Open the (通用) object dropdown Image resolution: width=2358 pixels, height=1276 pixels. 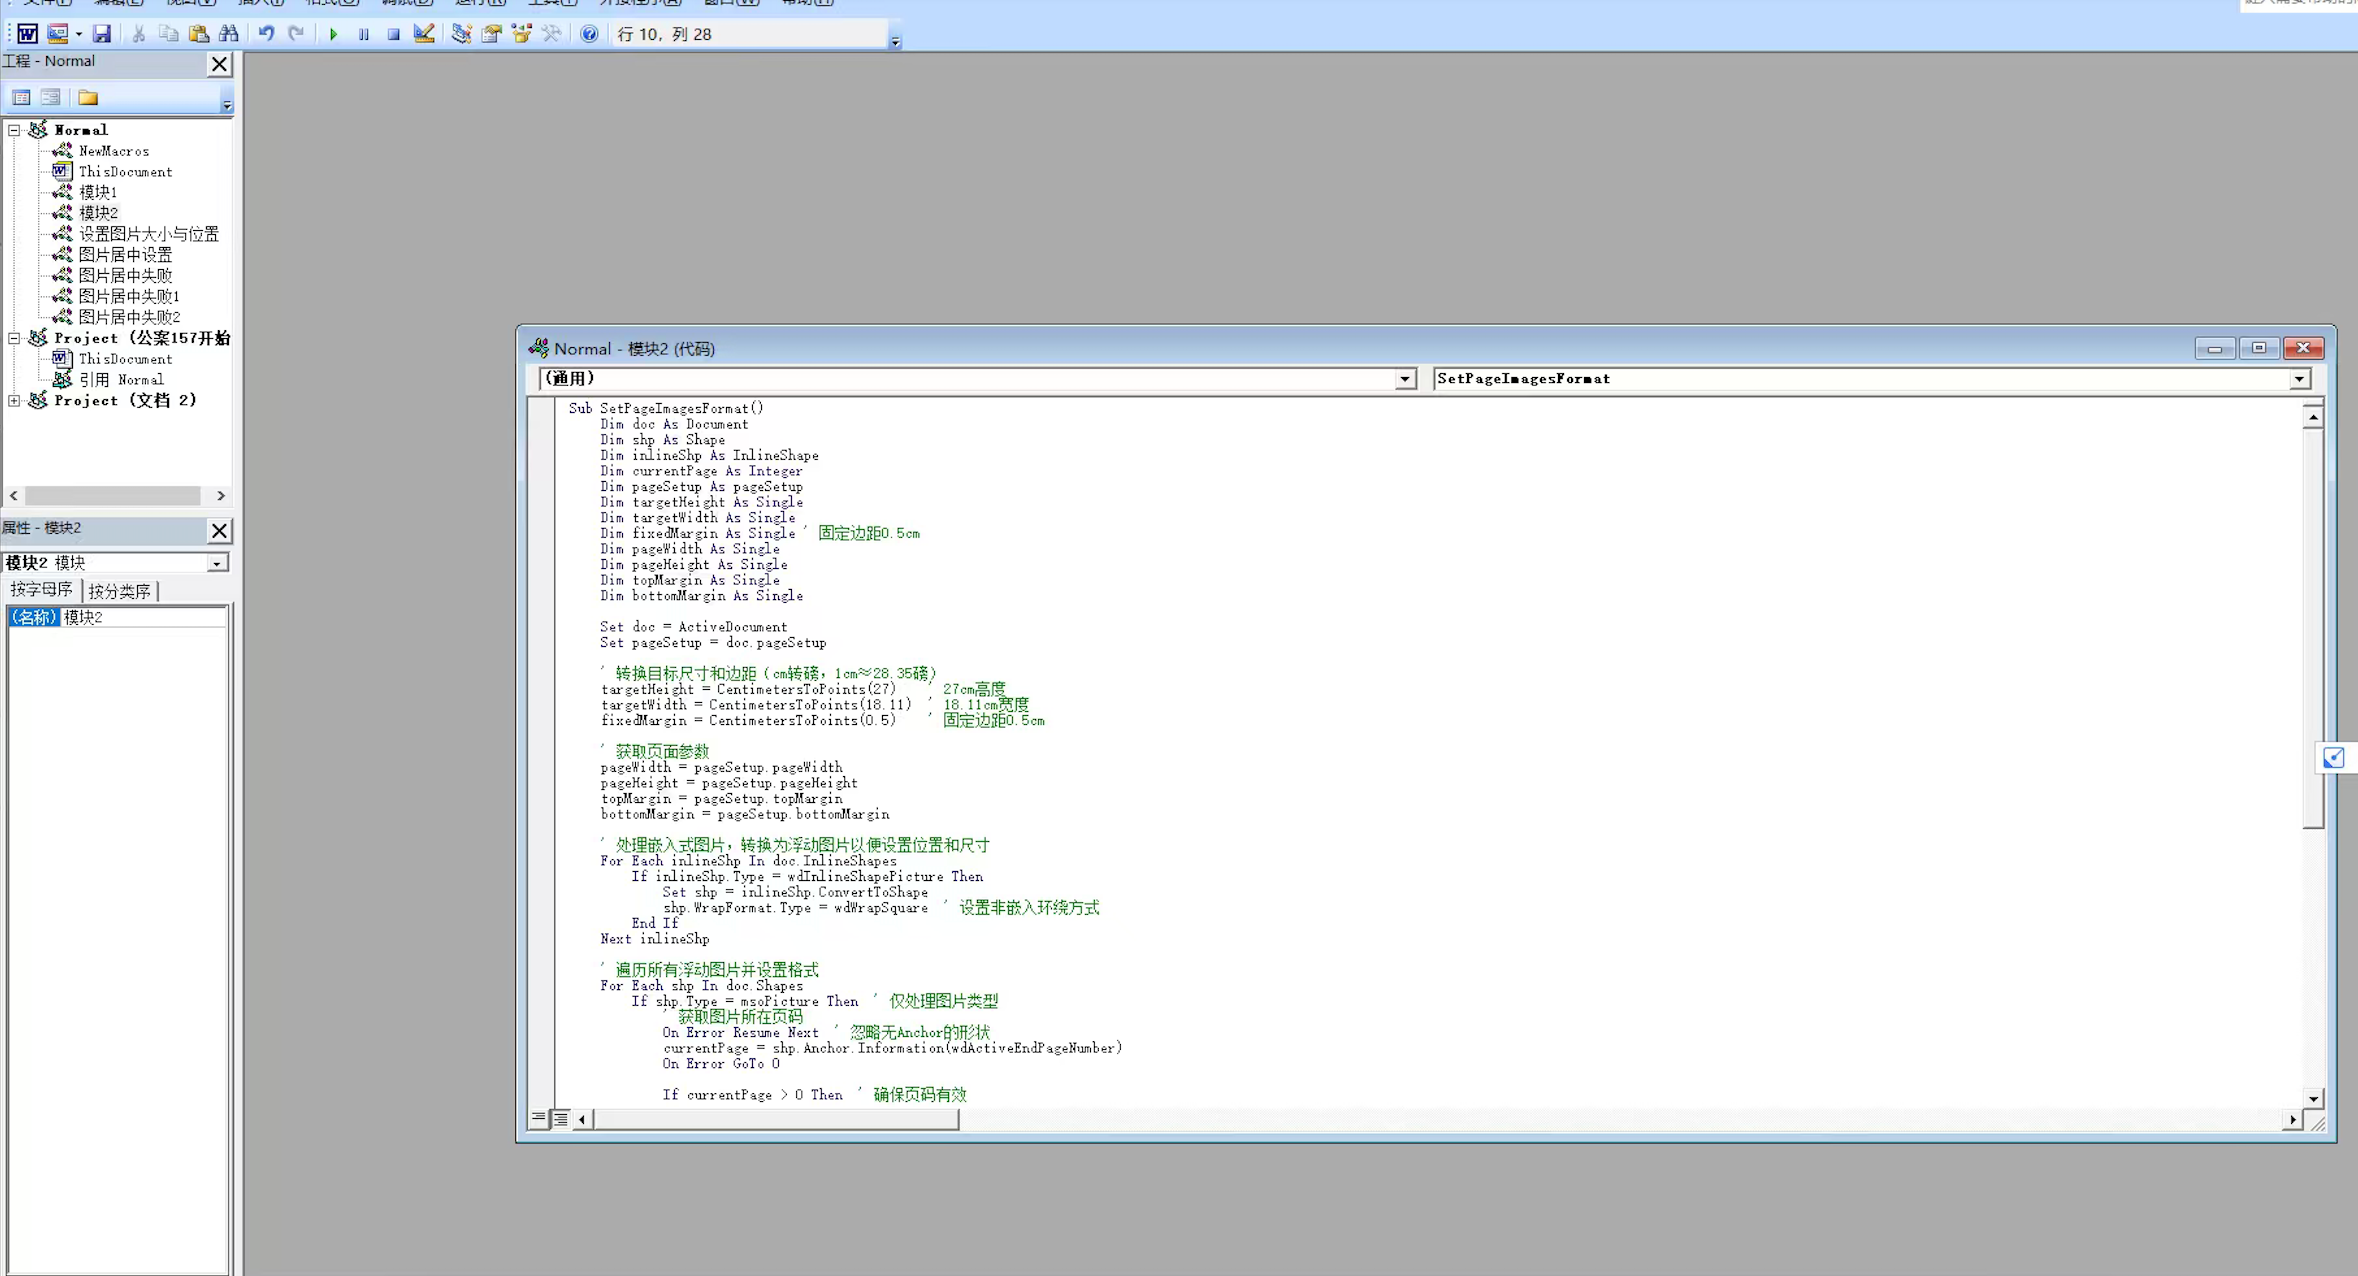1405,379
